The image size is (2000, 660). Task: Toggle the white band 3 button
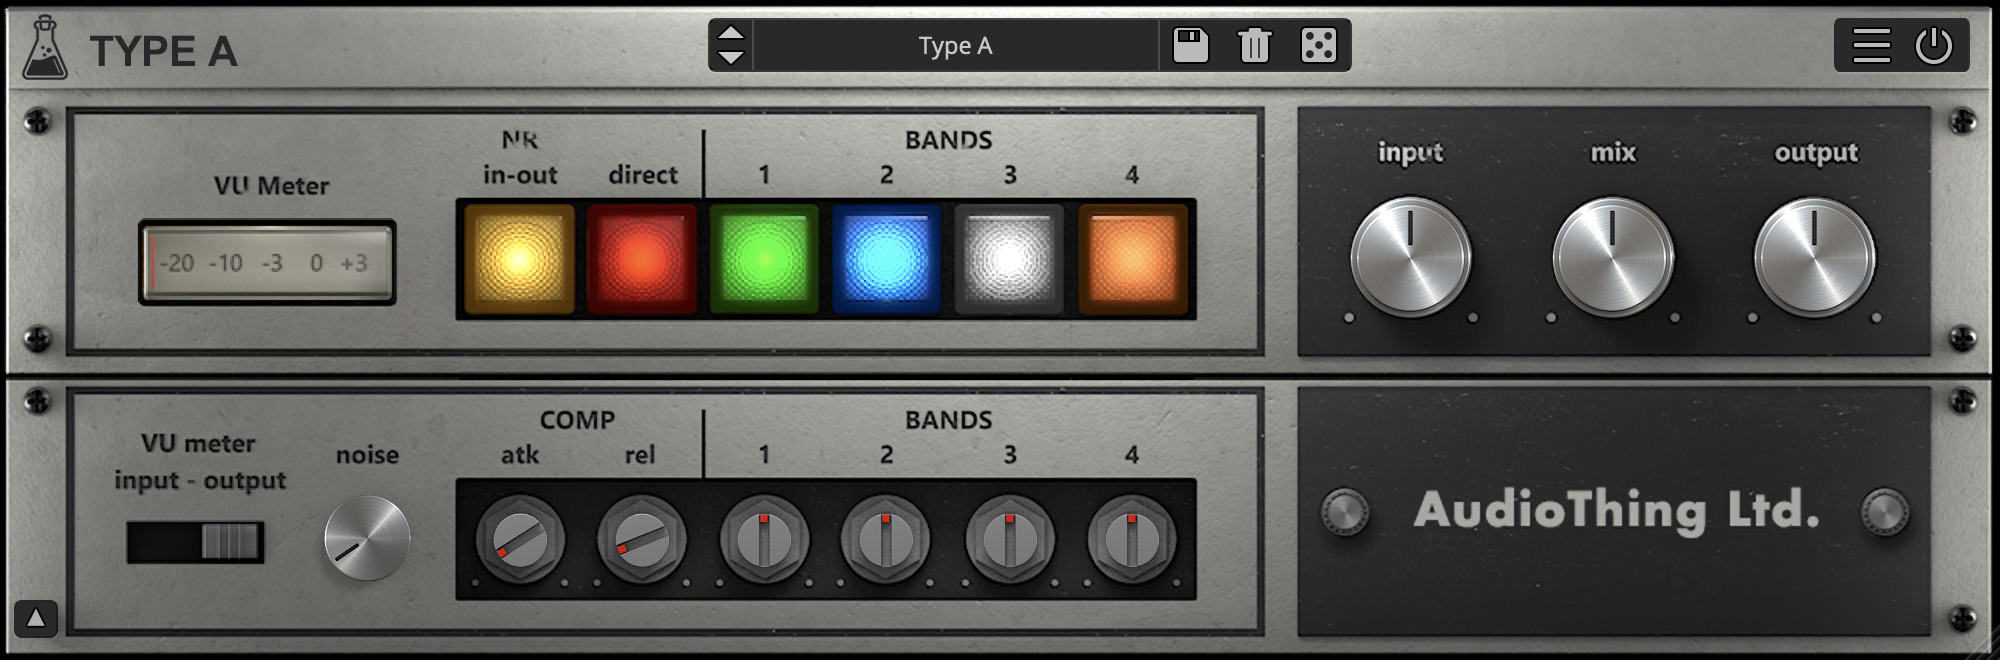pyautogui.click(x=1009, y=259)
